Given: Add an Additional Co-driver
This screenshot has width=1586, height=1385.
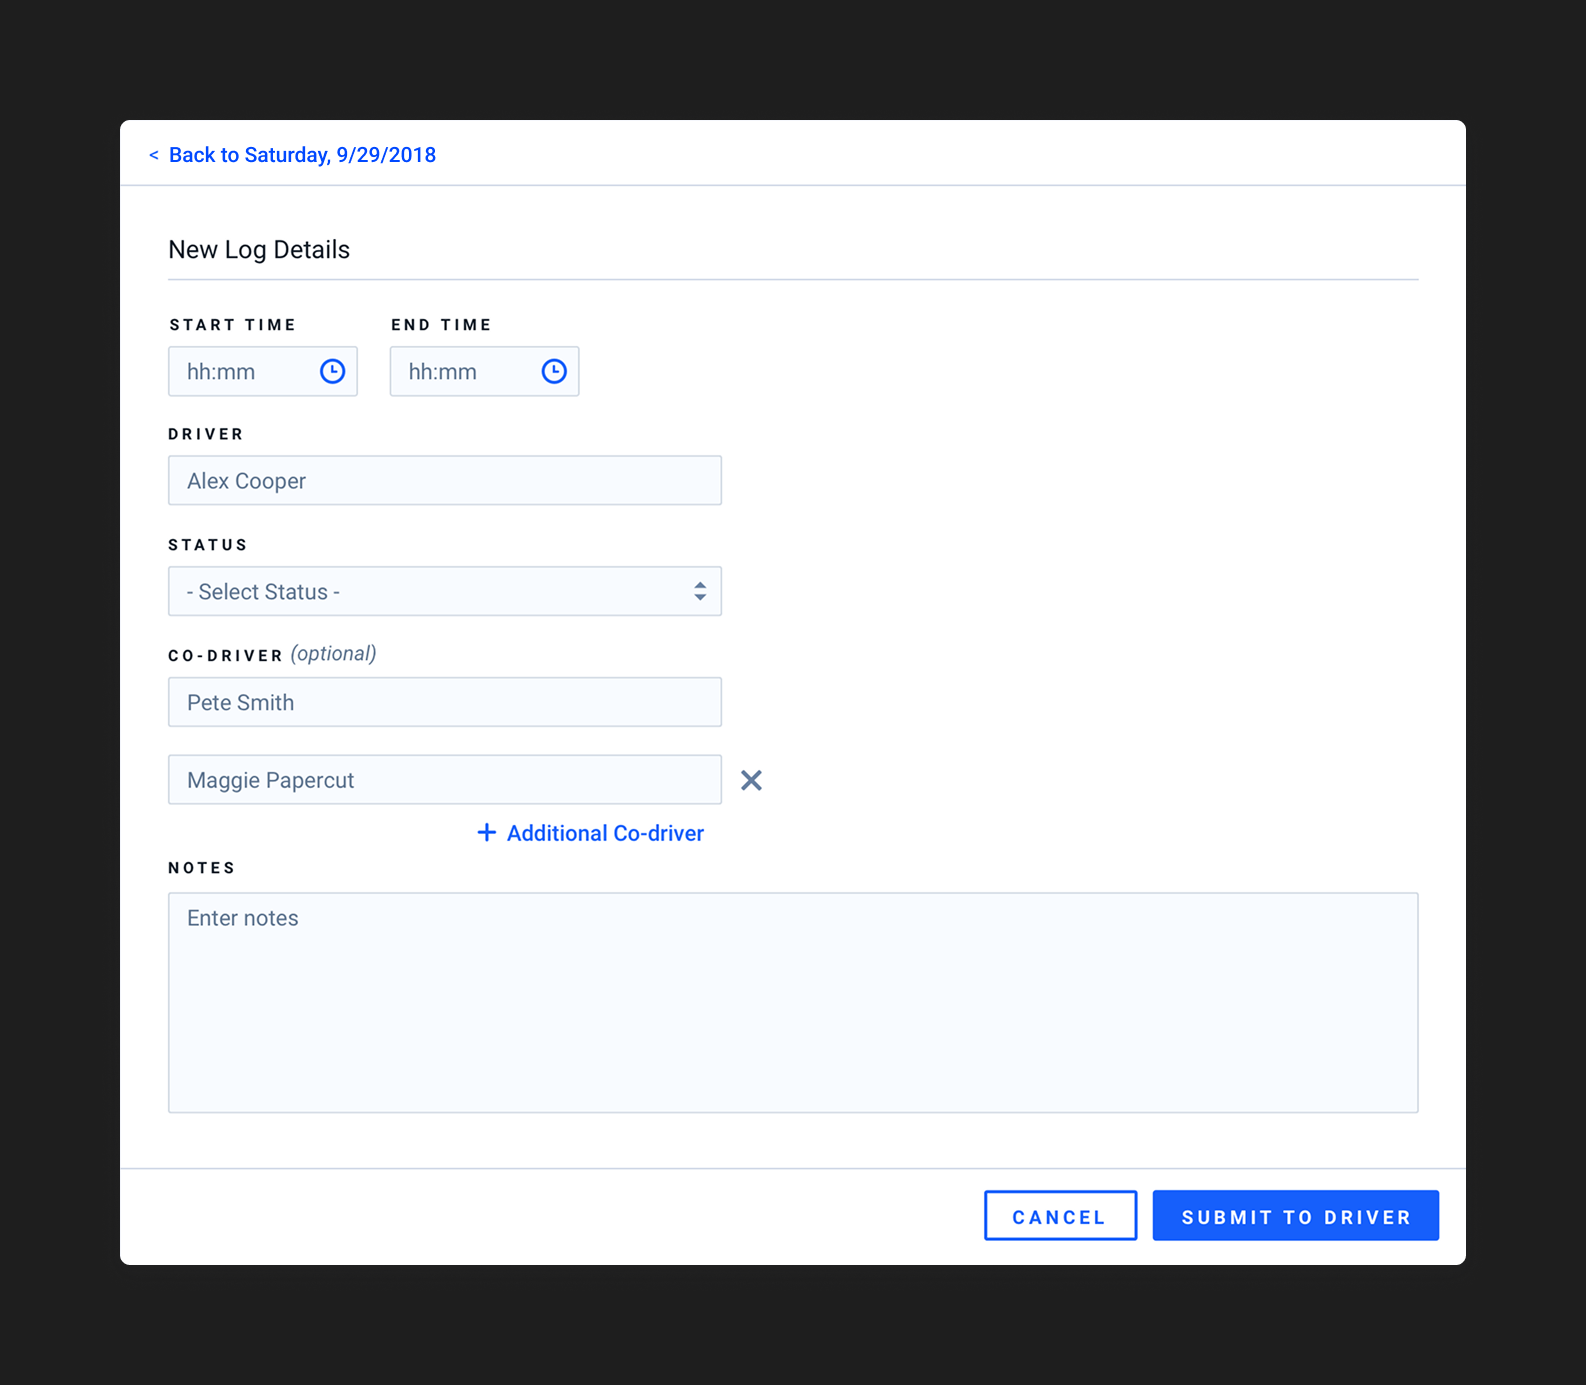Looking at the screenshot, I should tap(605, 833).
